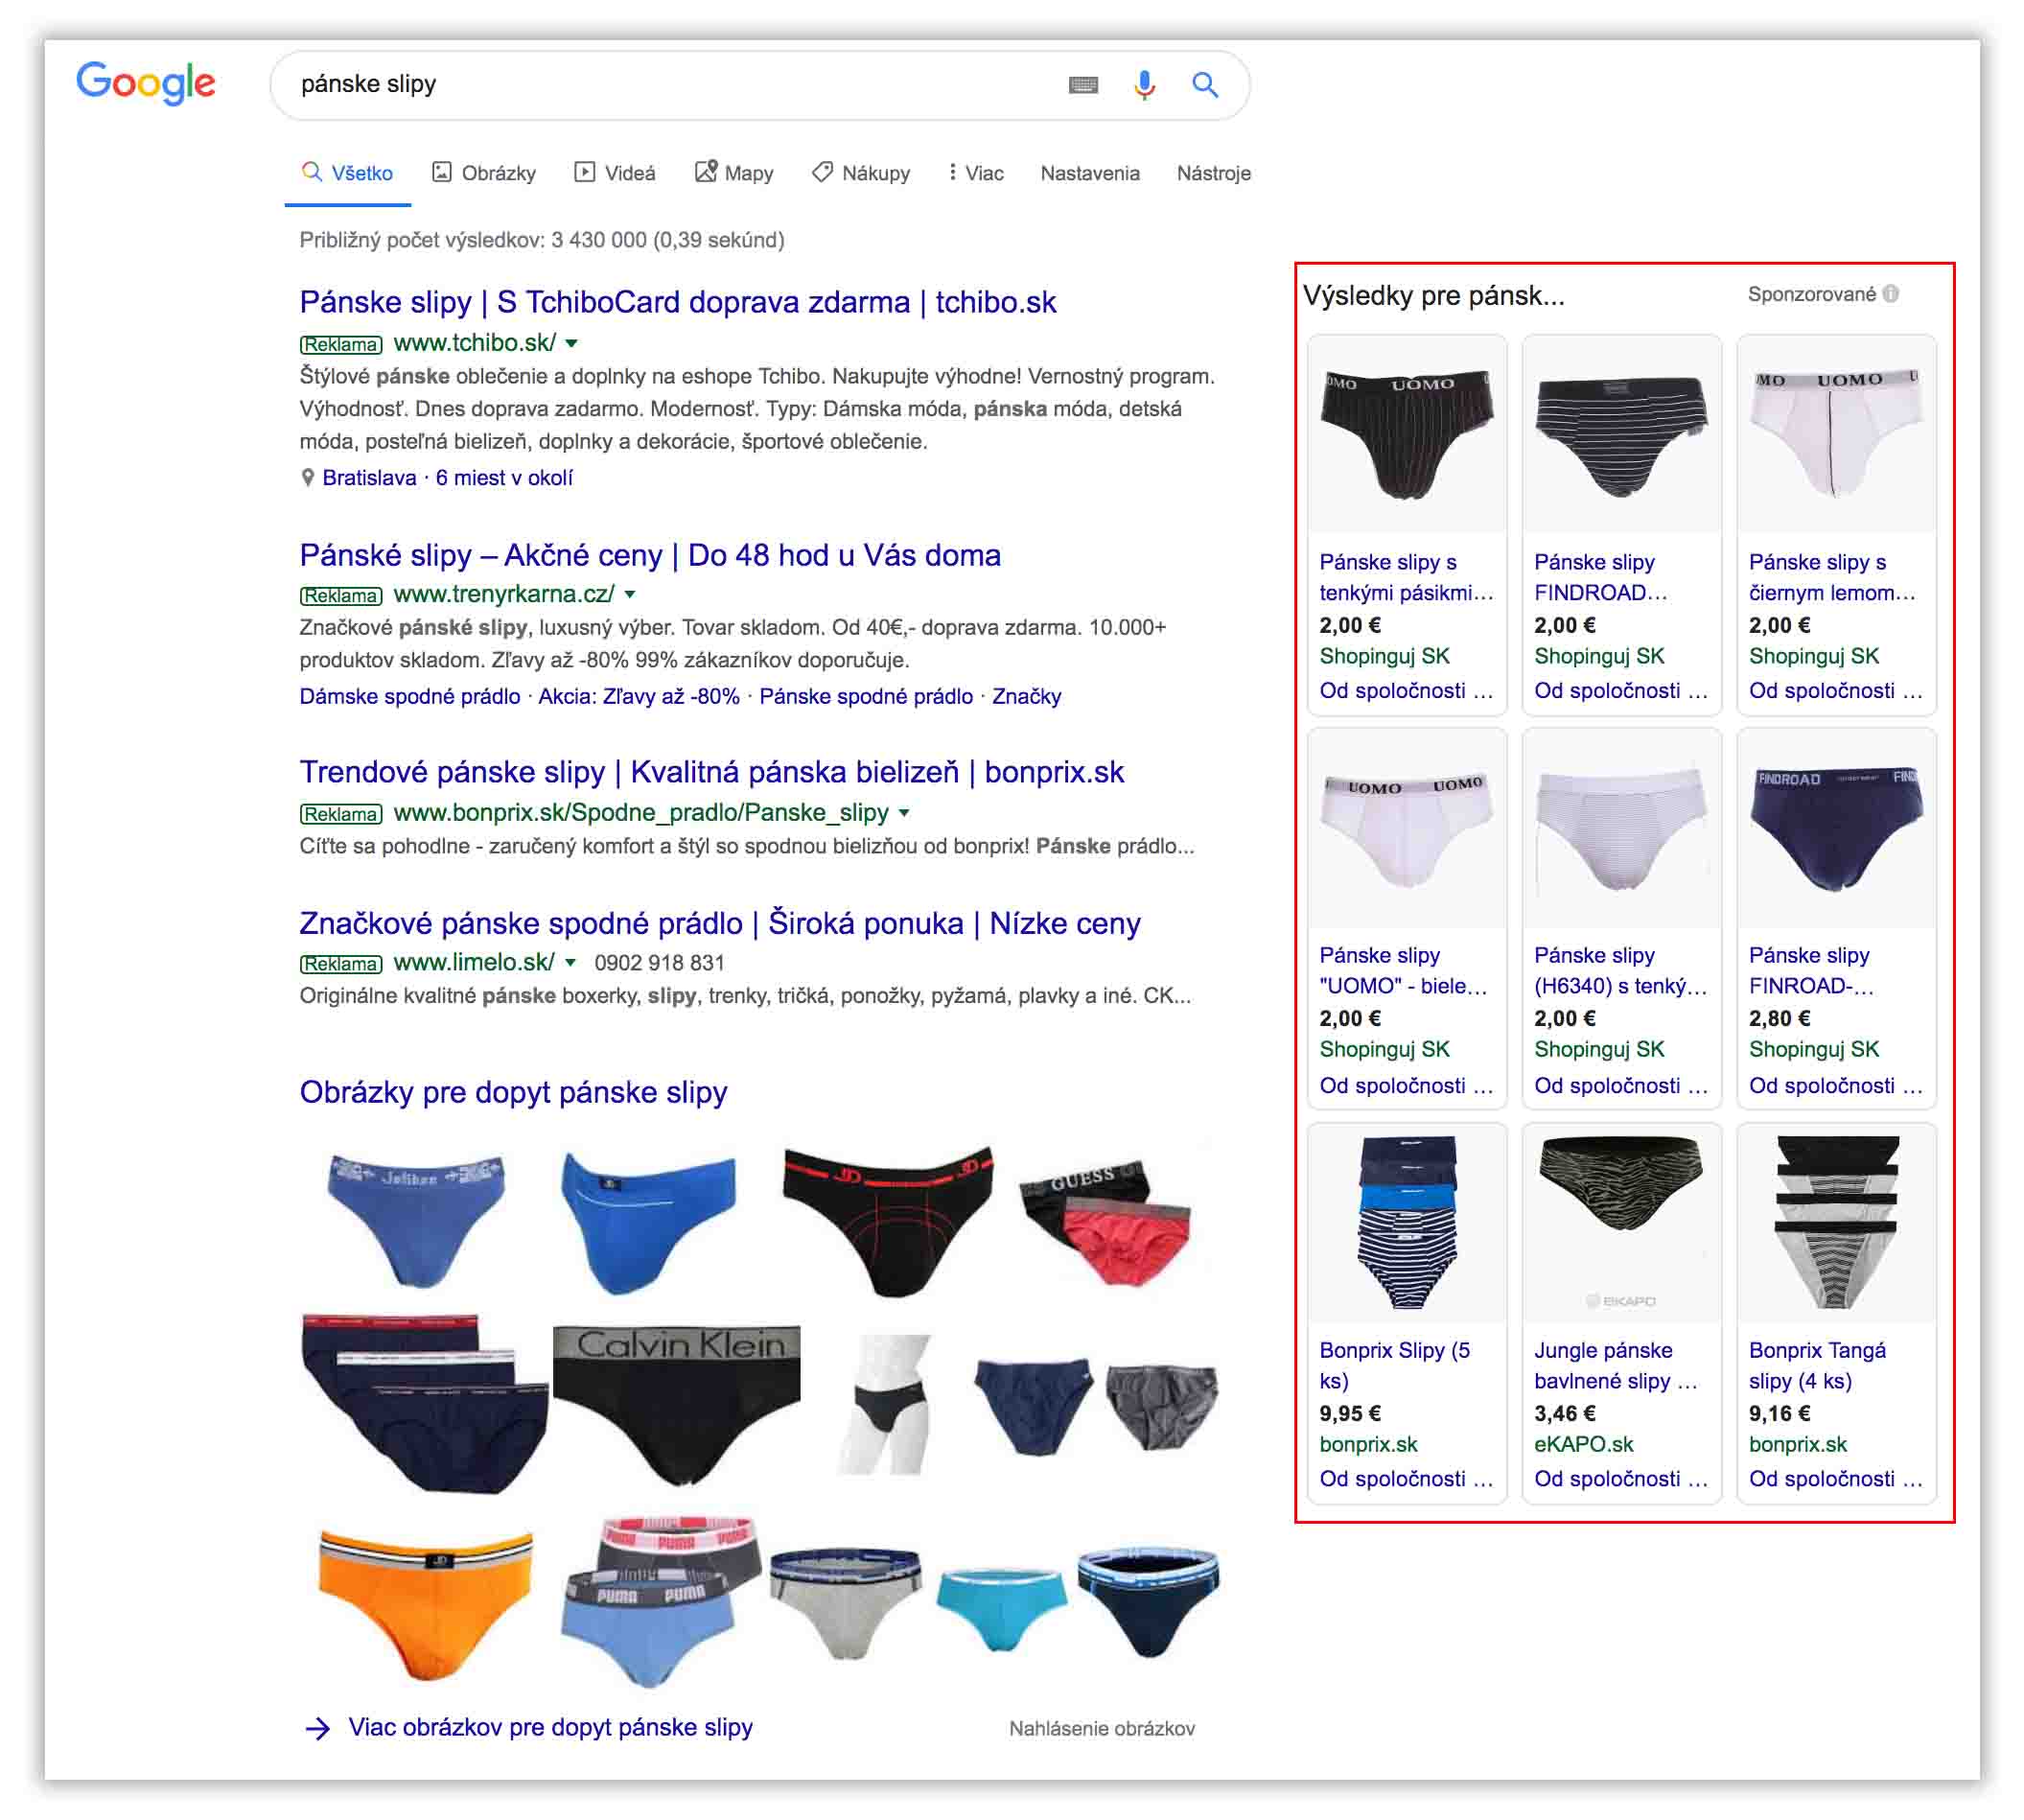The width and height of the screenshot is (2024, 1820).
Task: Open Jungle zebra-pattern briefs product image
Action: point(1621,1222)
